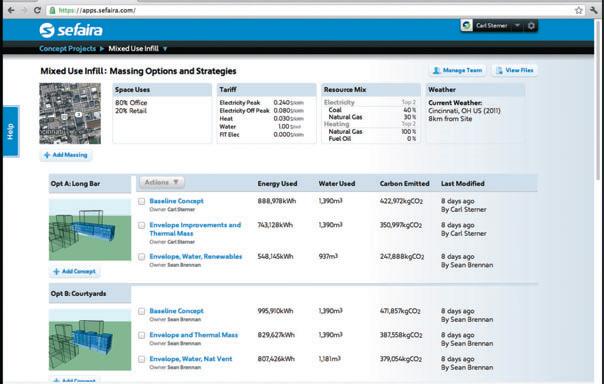Open Baseline Concept owned by Sean Brennan

click(176, 311)
